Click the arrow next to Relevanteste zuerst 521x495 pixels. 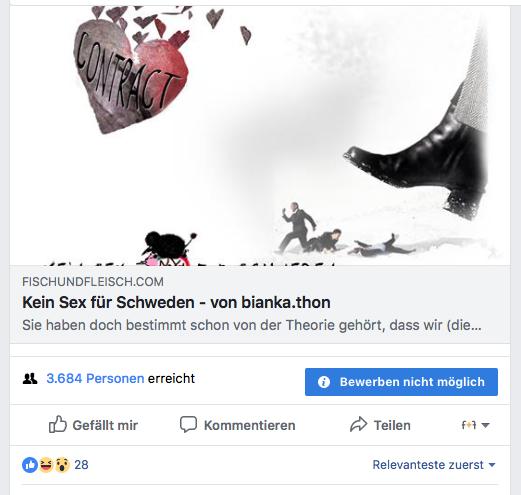(x=492, y=465)
